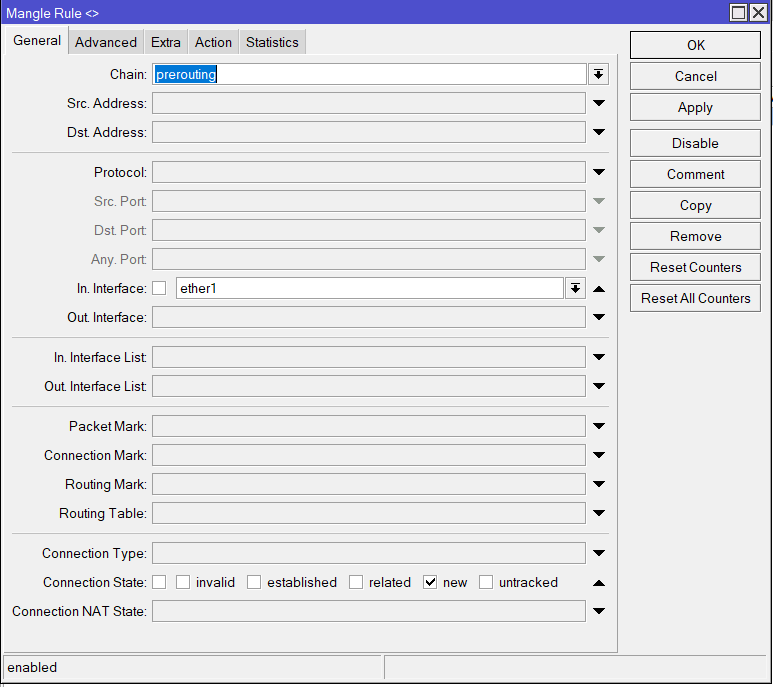Open the In. Interface dropdown list
The width and height of the screenshot is (773, 687).
click(575, 288)
